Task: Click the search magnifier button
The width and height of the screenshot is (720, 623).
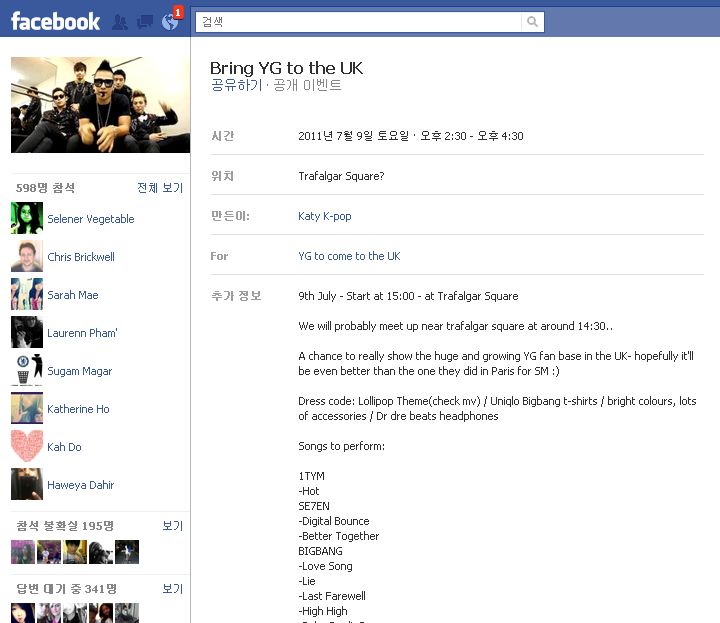Action: (x=532, y=22)
